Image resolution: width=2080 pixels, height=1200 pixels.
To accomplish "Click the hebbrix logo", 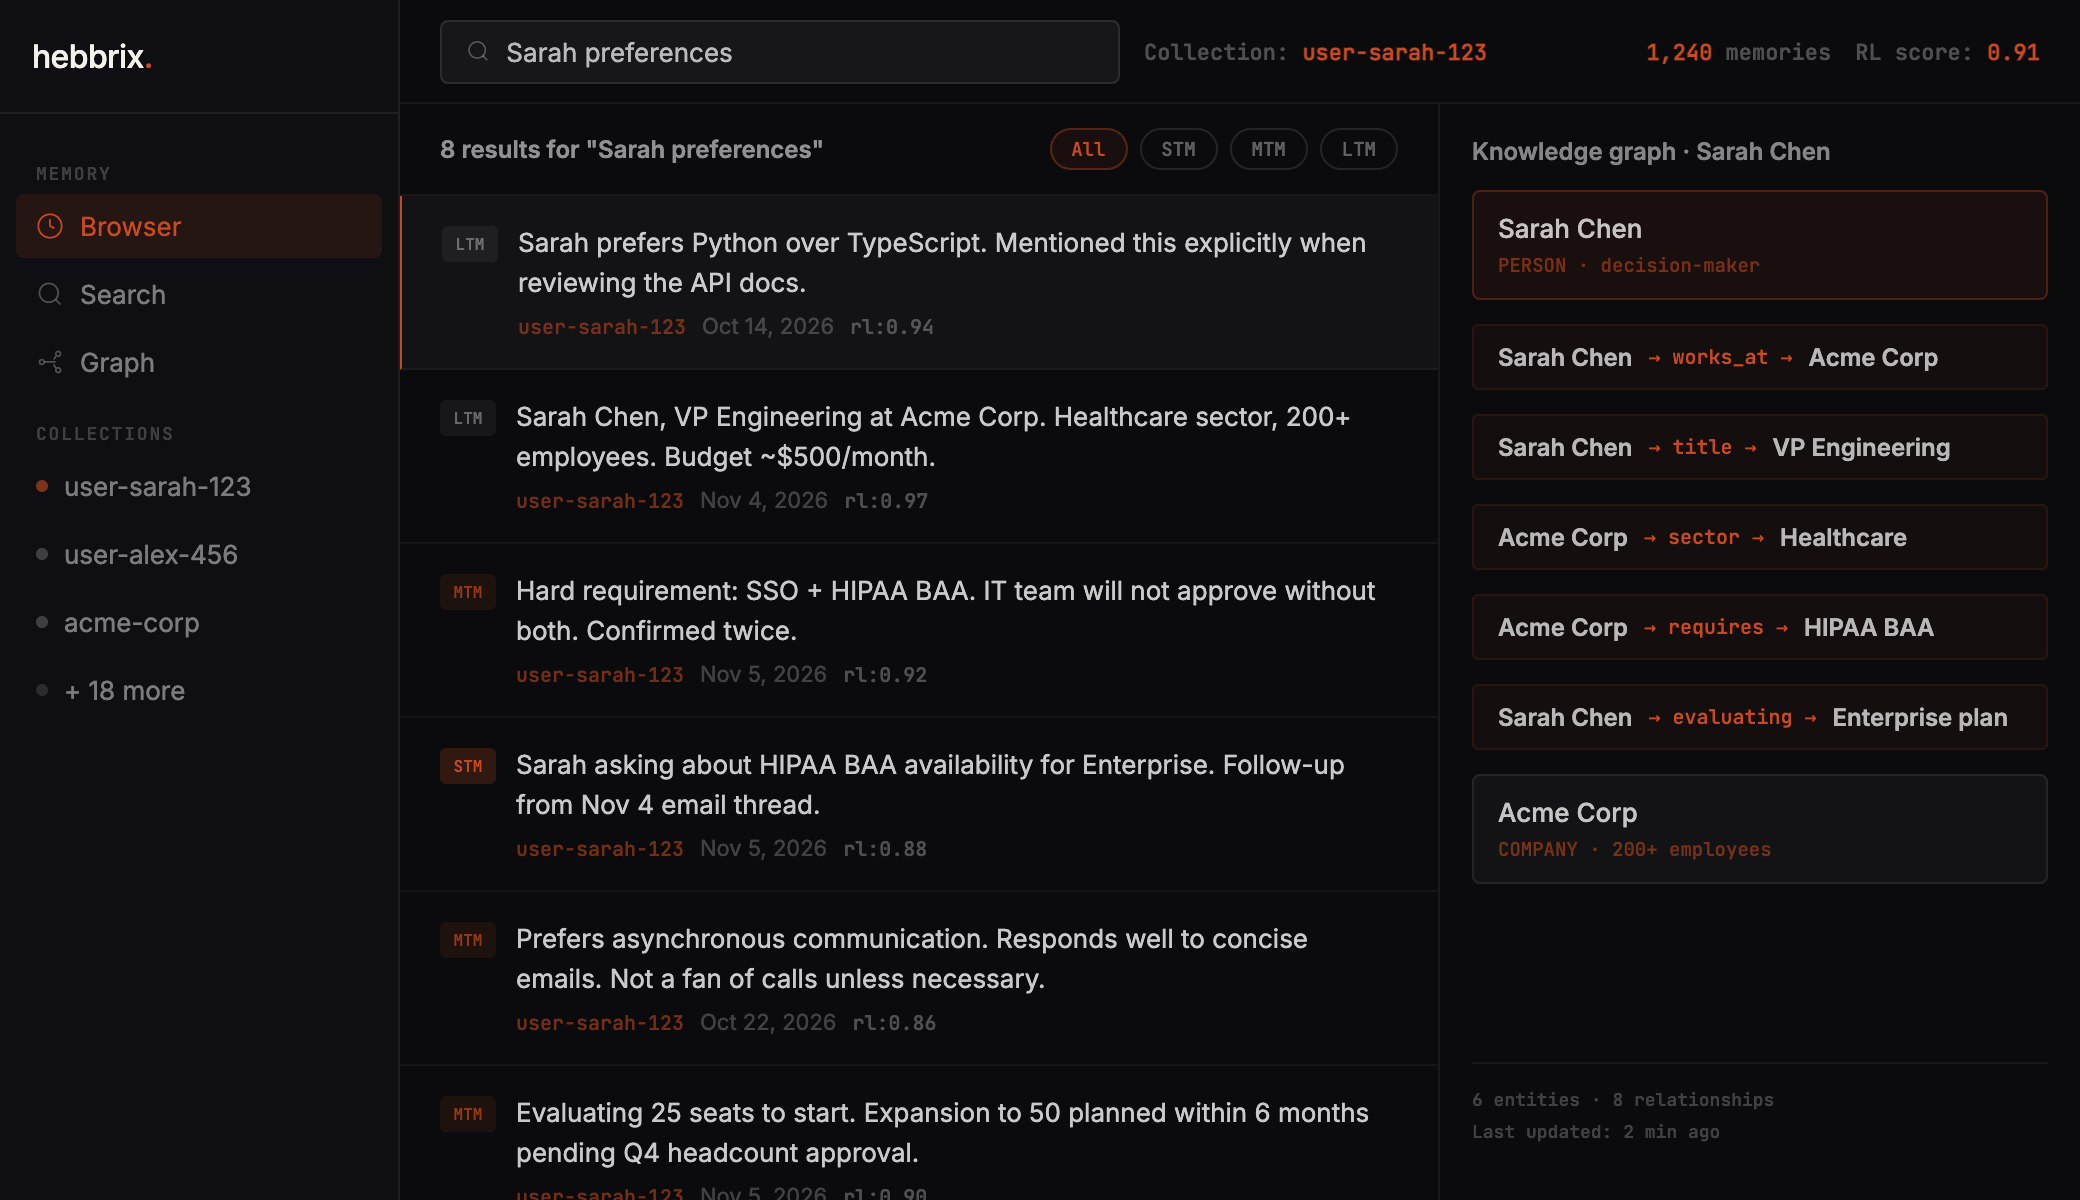I will (92, 57).
